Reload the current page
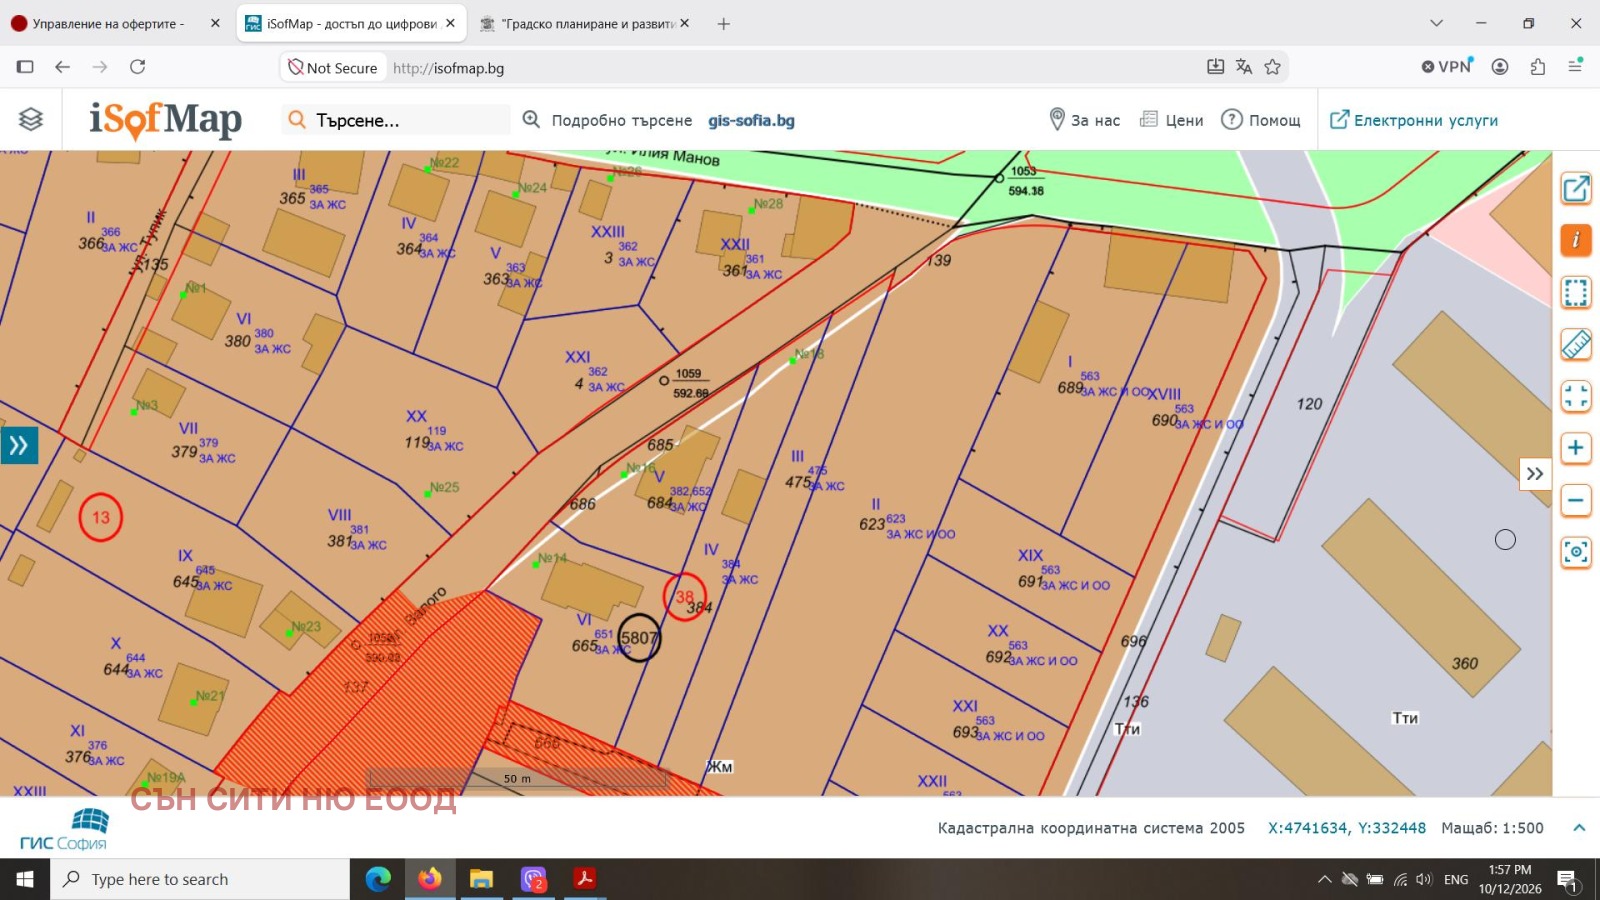 pos(138,67)
